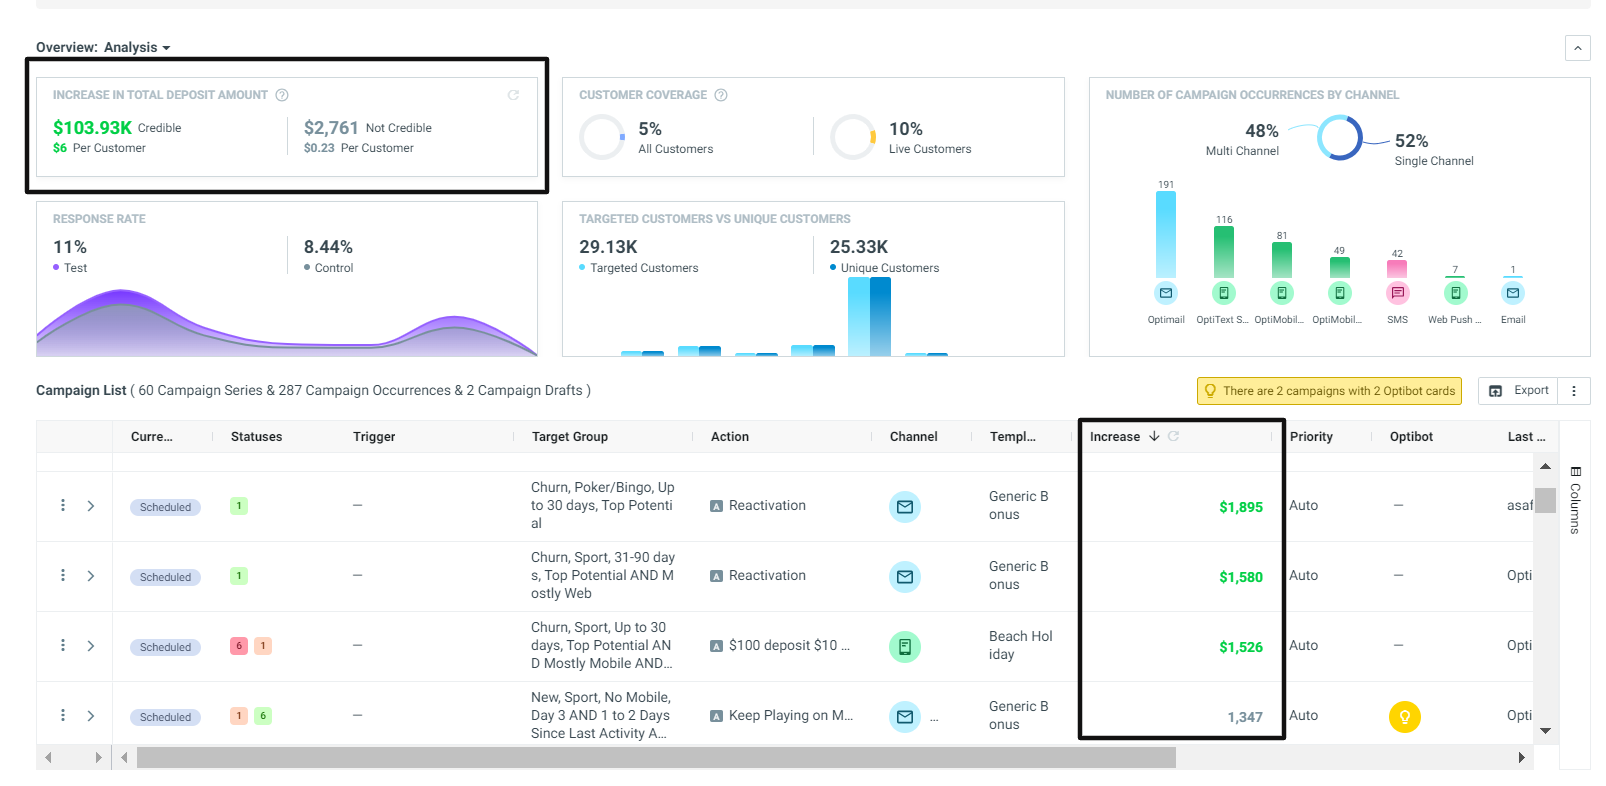Click the SMS channel icon in chart
Viewport: 1606px width, 786px height.
click(x=1397, y=293)
